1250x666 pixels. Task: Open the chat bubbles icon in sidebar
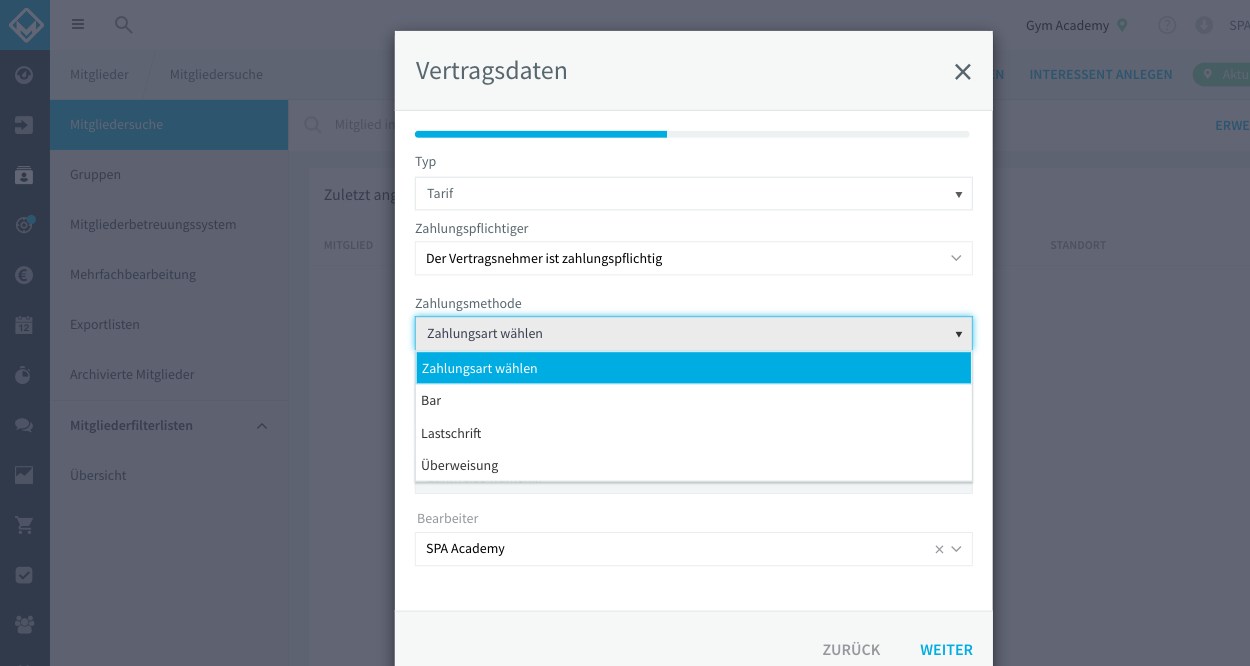point(24,425)
